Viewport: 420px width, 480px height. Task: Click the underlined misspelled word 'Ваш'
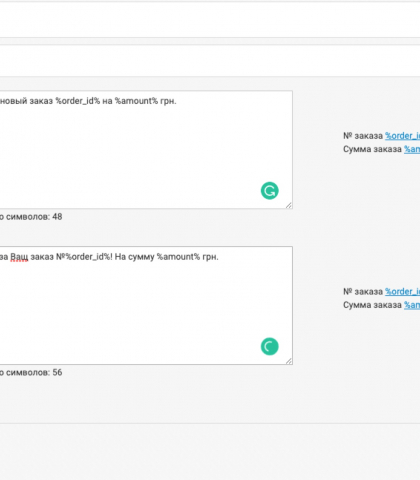click(19, 257)
